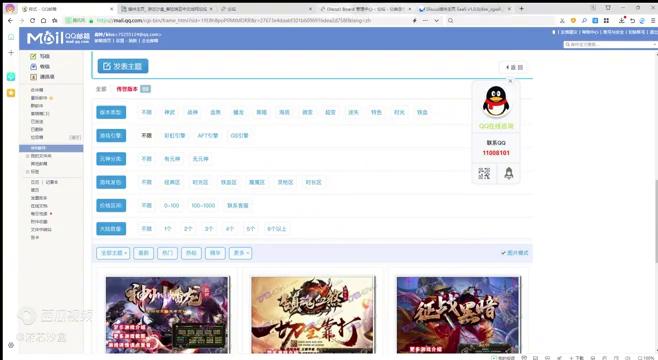Image resolution: width=658 pixels, height=360 pixels.
Task: Click the scissors screenshot icon in the browser toolbar
Action: [x=562, y=20]
